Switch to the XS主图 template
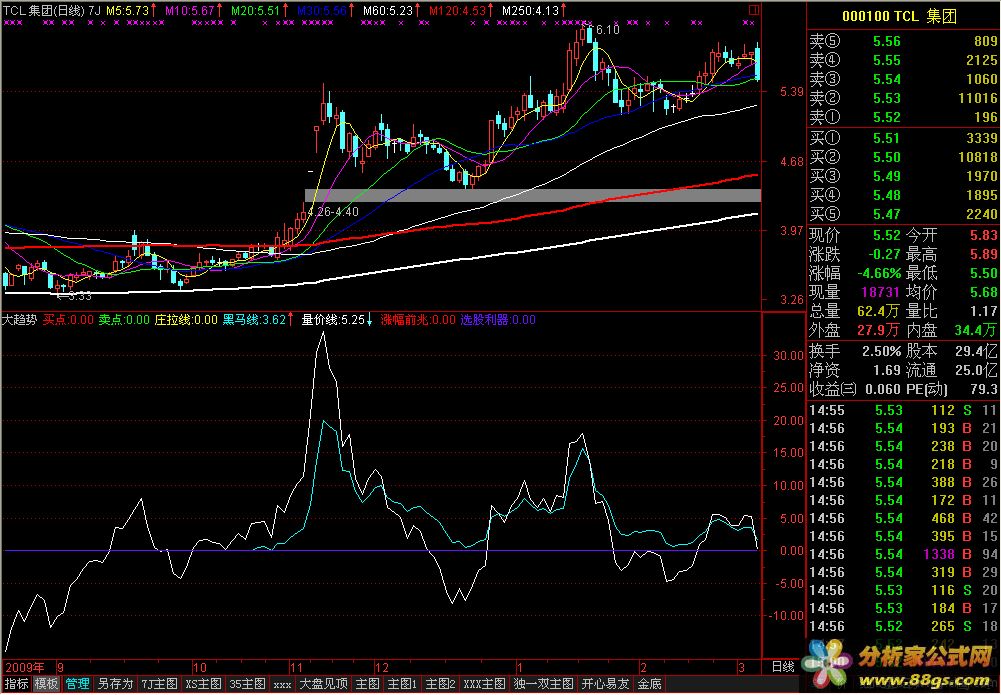The width and height of the screenshot is (1001, 695). 204,684
